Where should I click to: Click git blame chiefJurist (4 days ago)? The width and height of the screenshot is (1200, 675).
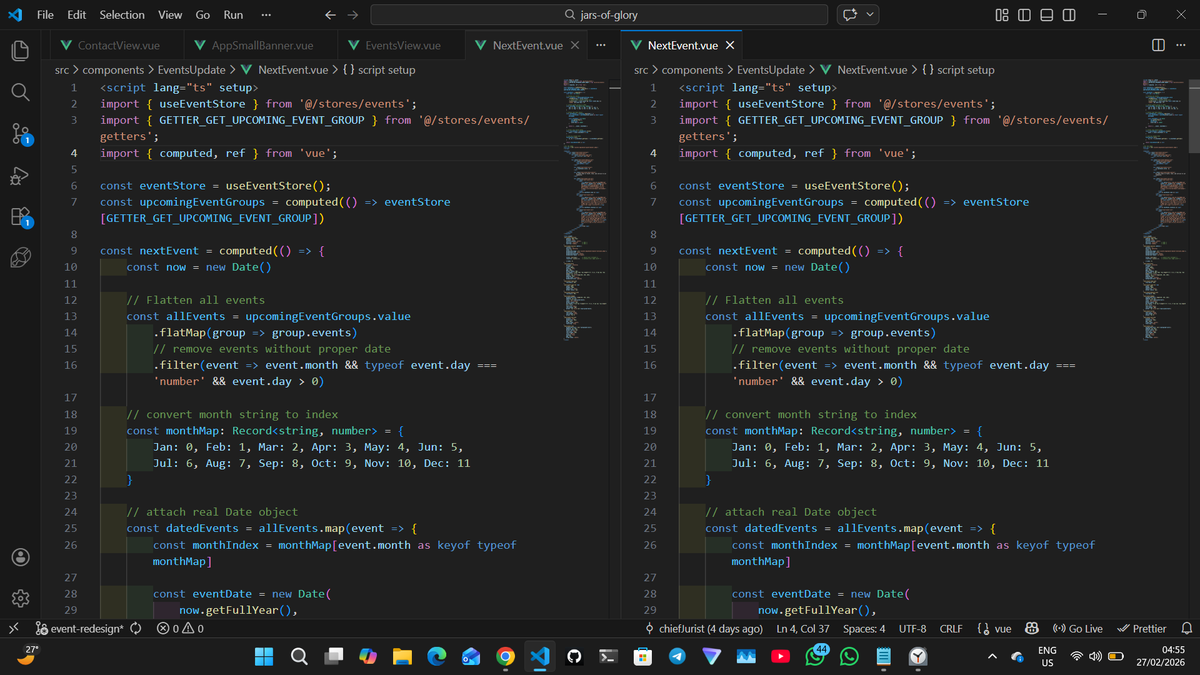point(705,629)
